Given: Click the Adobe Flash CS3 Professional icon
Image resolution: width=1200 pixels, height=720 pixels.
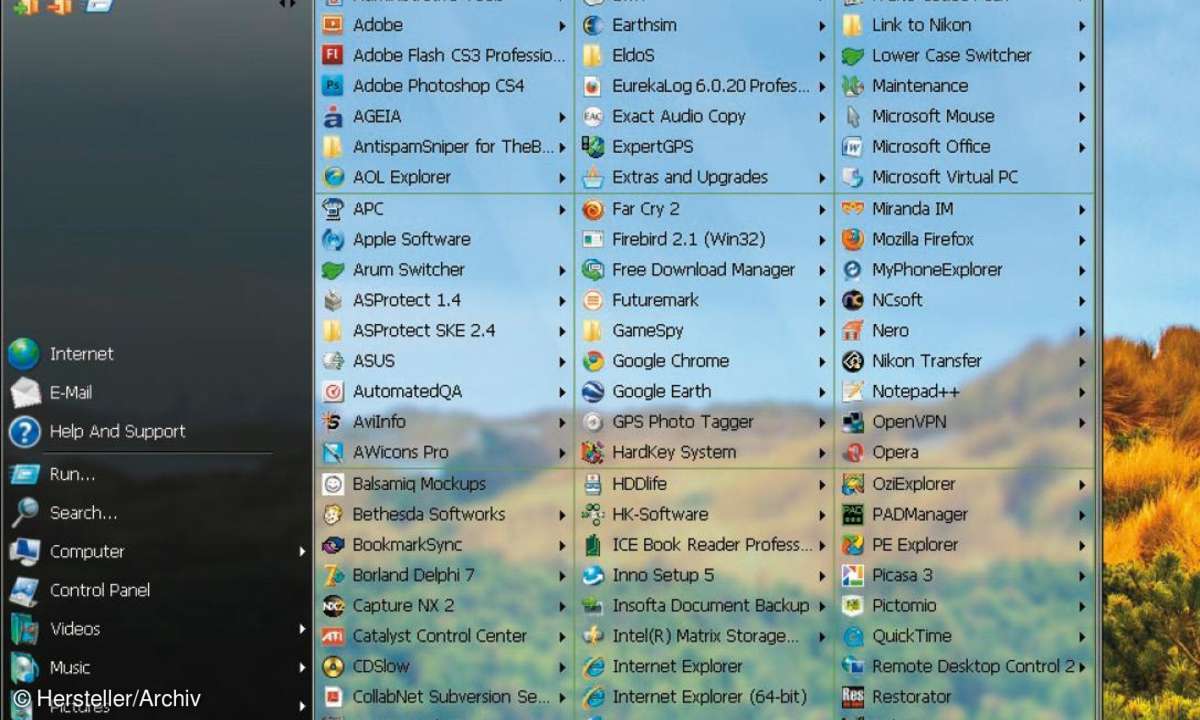Looking at the screenshot, I should pyautogui.click(x=333, y=55).
